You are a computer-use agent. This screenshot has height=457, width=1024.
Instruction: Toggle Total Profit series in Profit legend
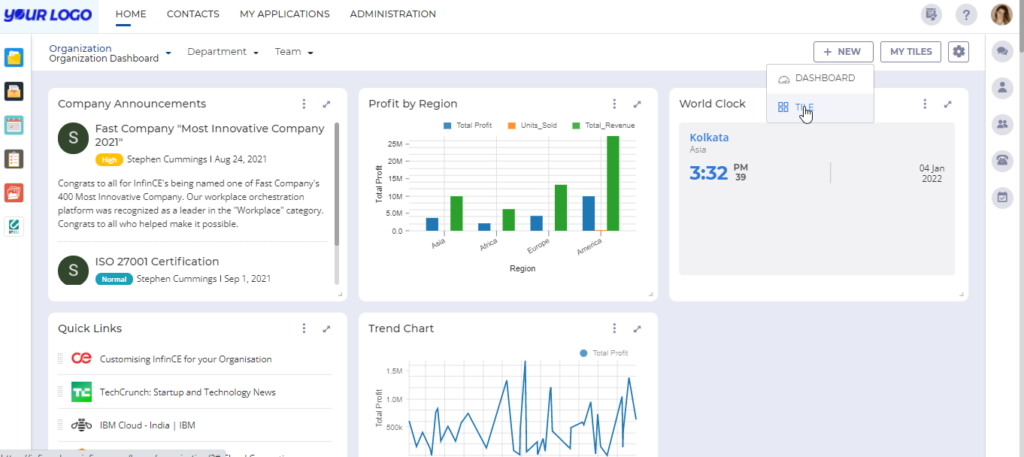point(468,125)
